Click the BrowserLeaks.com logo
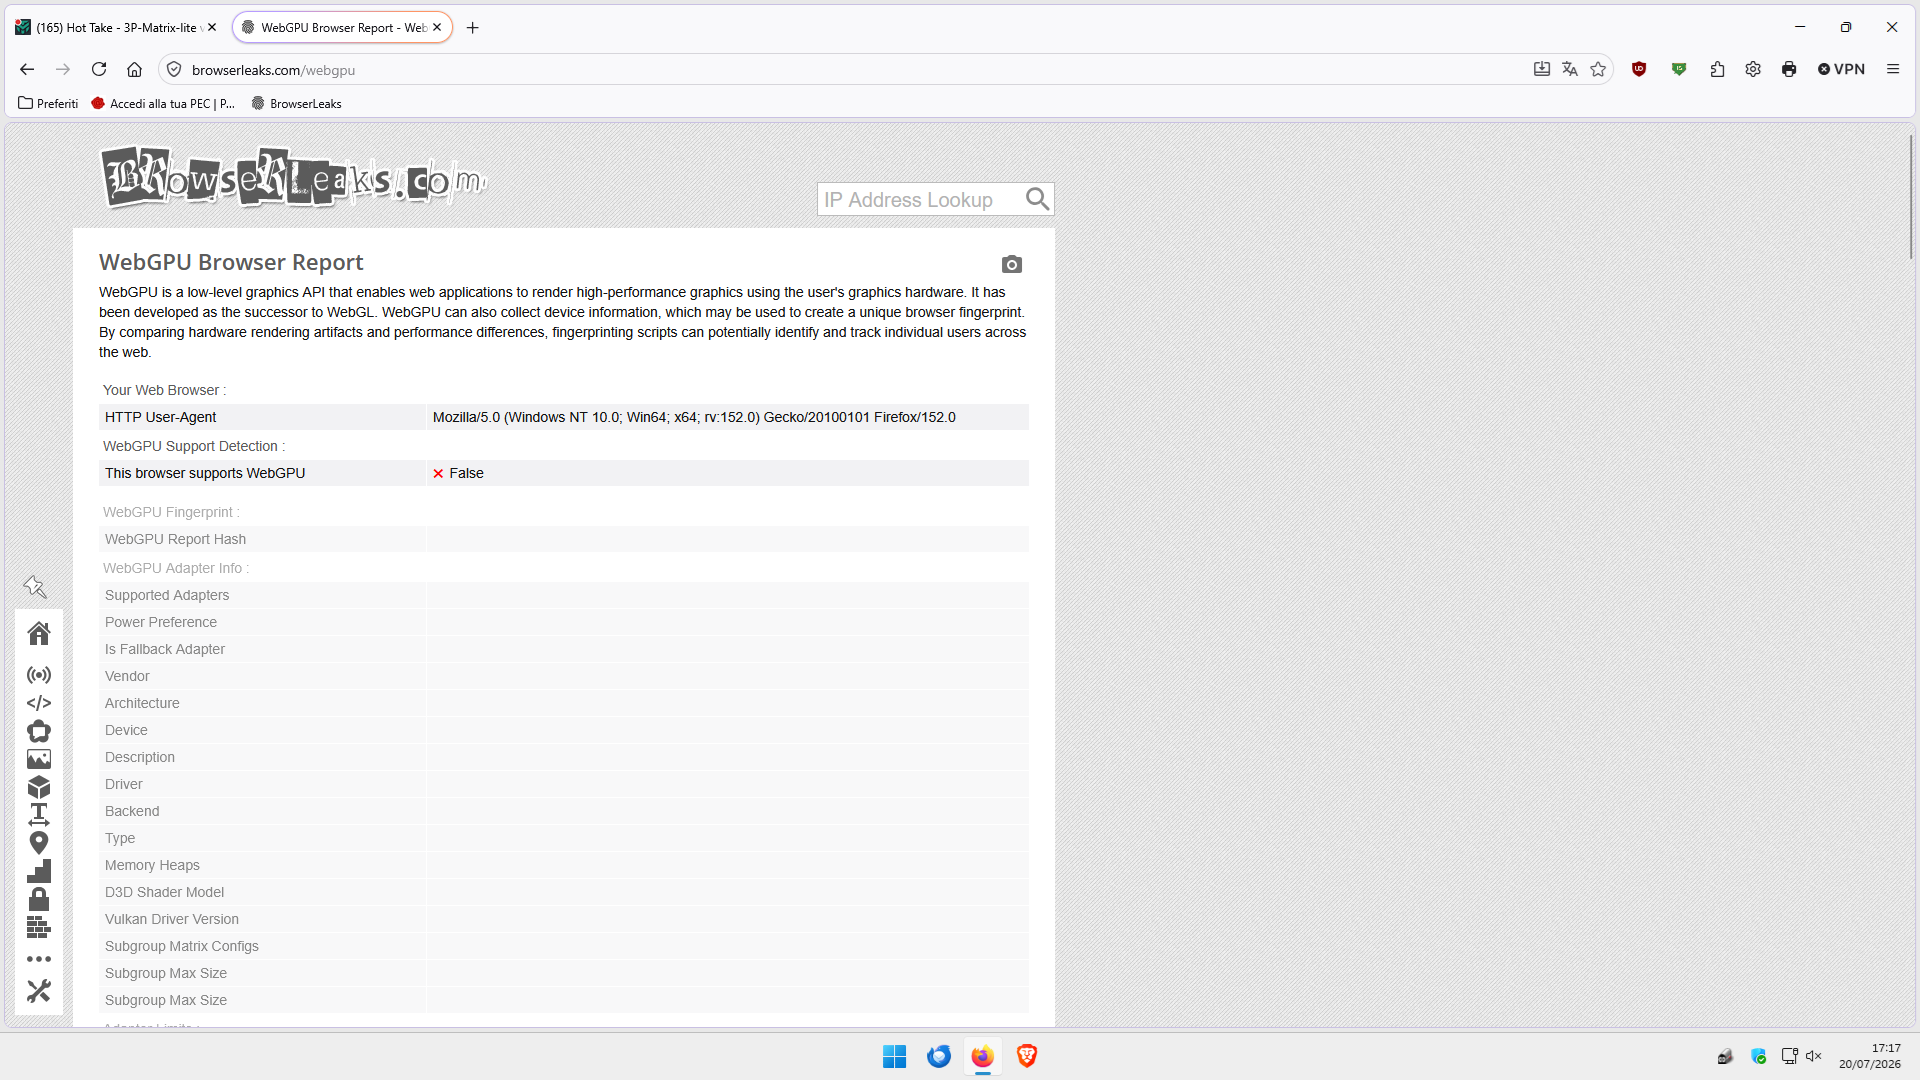The width and height of the screenshot is (1920, 1080). point(294,178)
